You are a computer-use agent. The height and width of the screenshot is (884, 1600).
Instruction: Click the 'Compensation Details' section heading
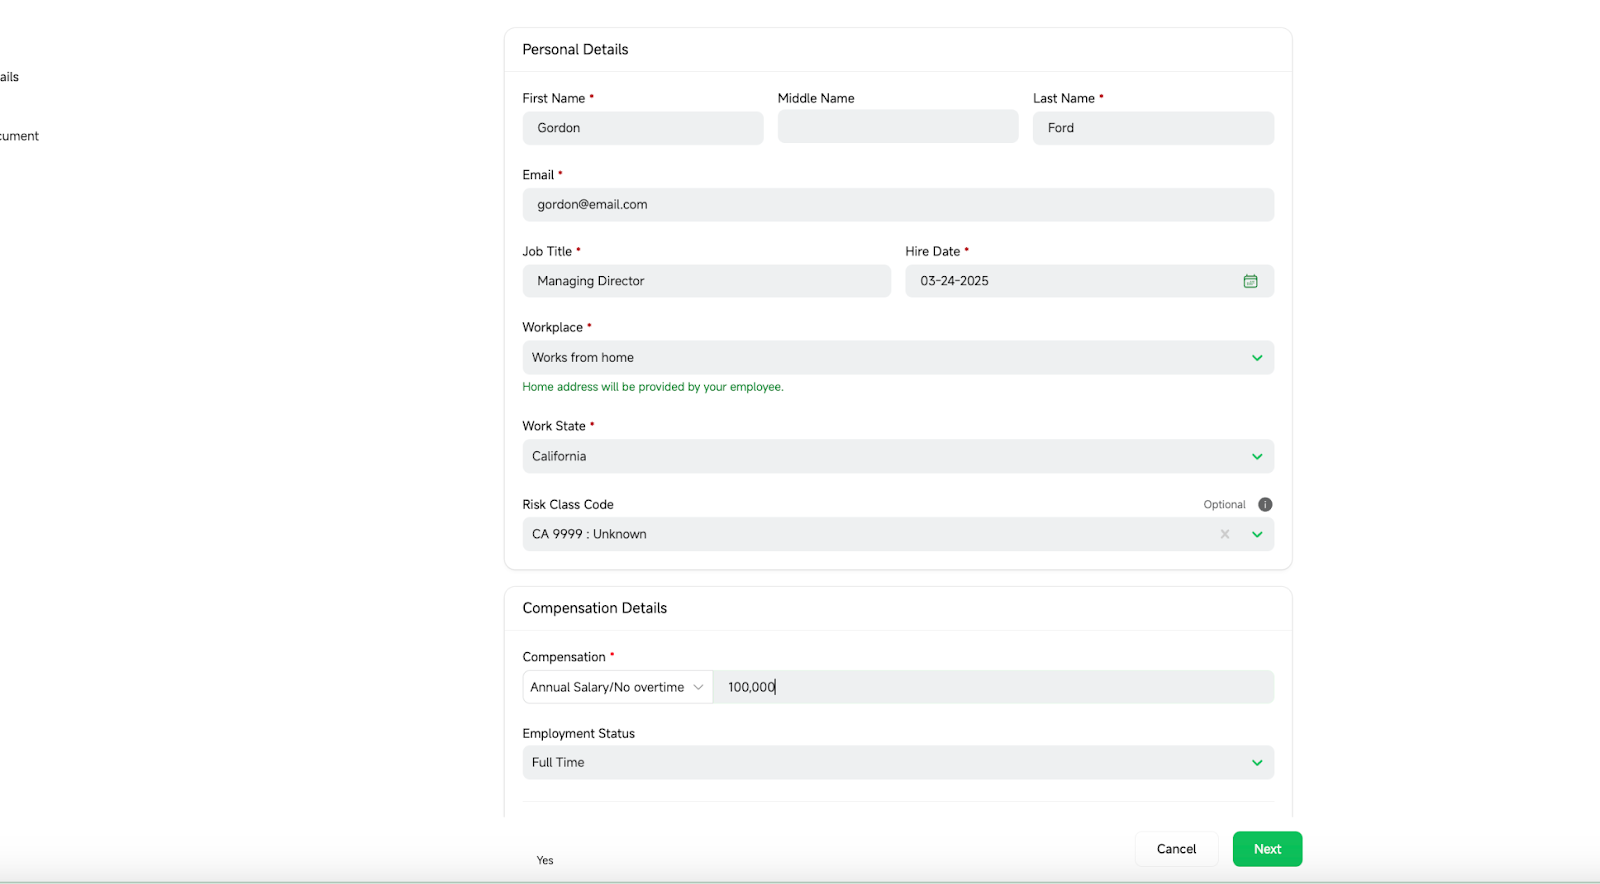click(x=594, y=608)
